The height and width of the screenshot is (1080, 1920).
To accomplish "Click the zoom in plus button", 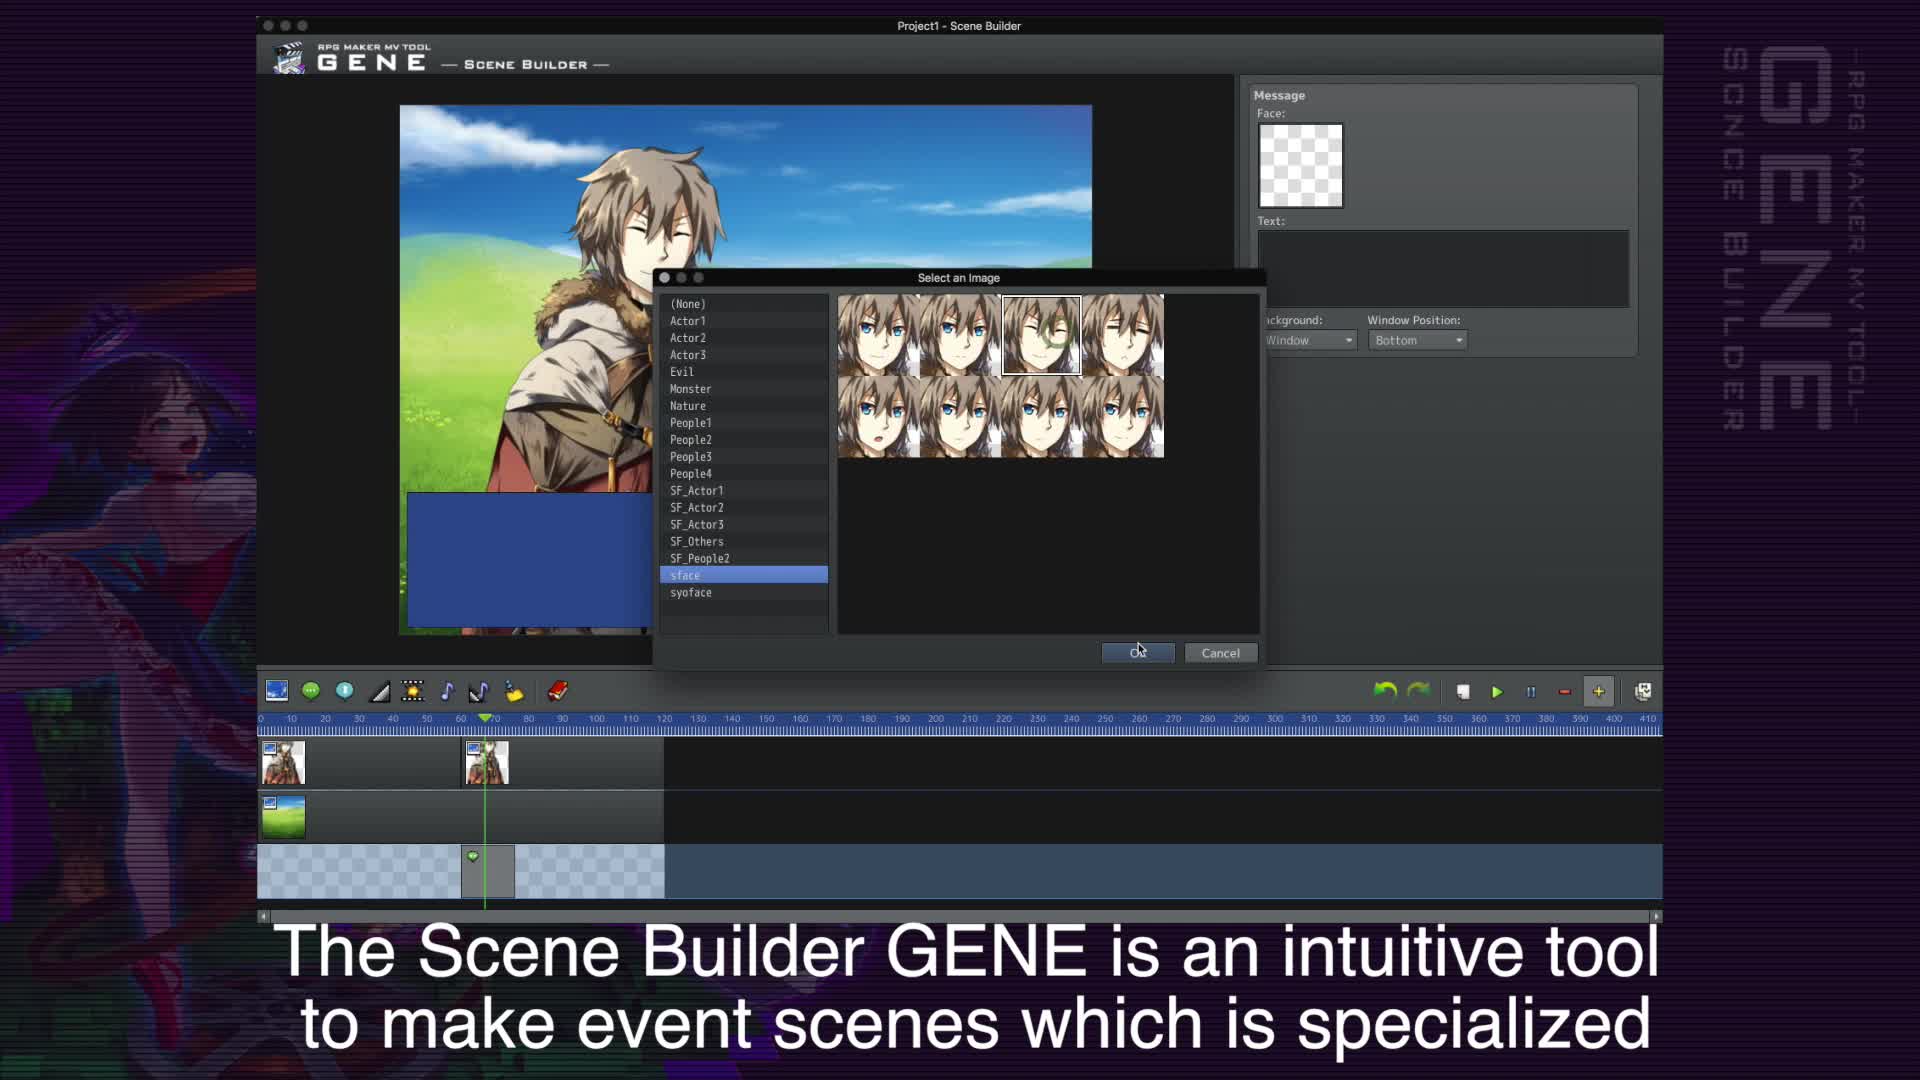I will (1598, 691).
